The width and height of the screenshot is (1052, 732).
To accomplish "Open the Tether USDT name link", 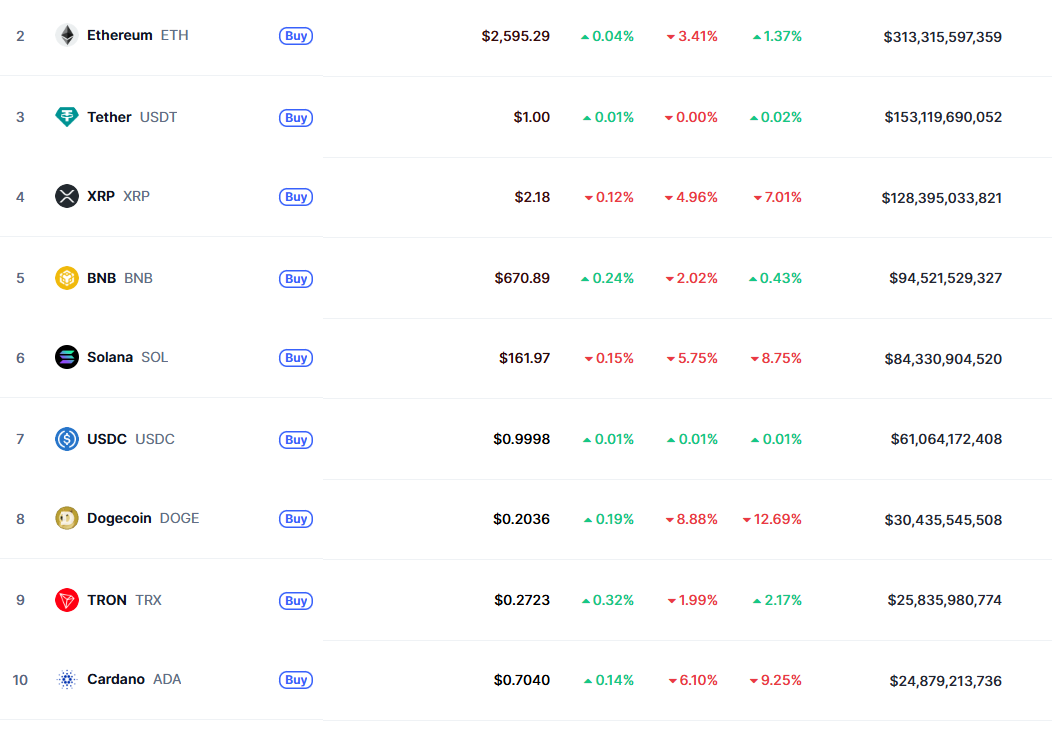I will tap(109, 117).
